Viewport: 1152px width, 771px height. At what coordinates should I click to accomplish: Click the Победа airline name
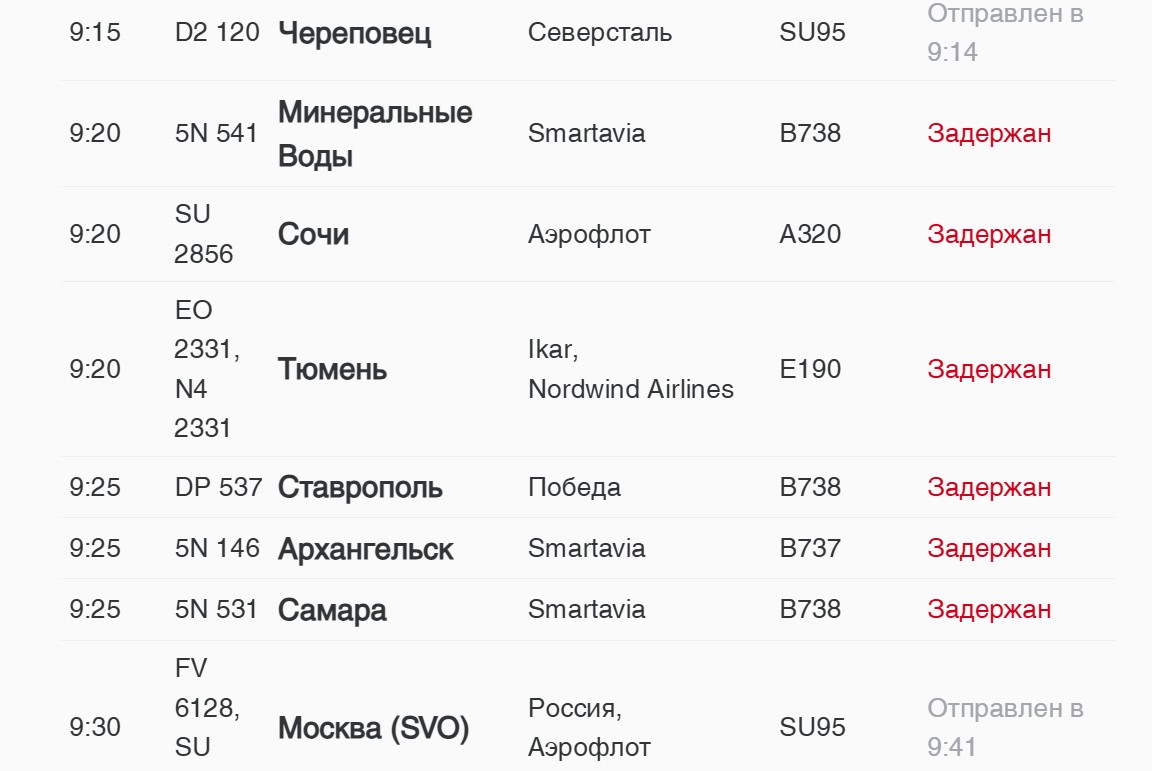pos(574,487)
